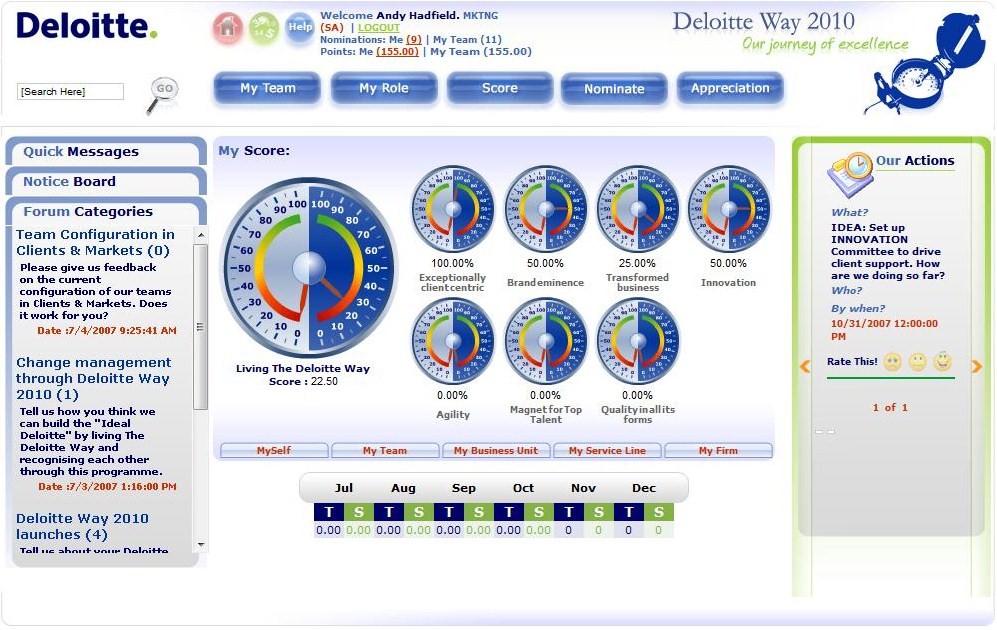Select the Sep month label
This screenshot has width=997, height=630.
pos(464,488)
